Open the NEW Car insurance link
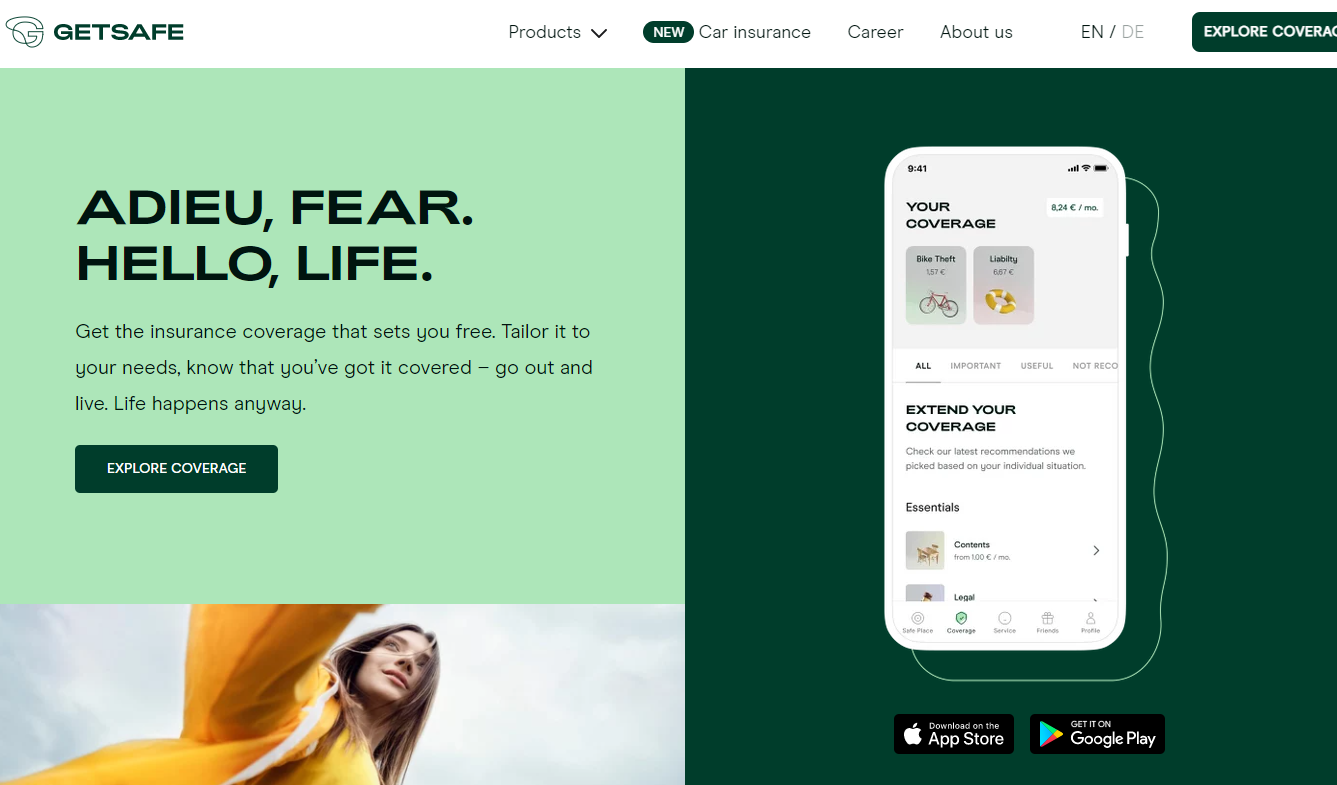The image size is (1337, 785). coord(727,32)
